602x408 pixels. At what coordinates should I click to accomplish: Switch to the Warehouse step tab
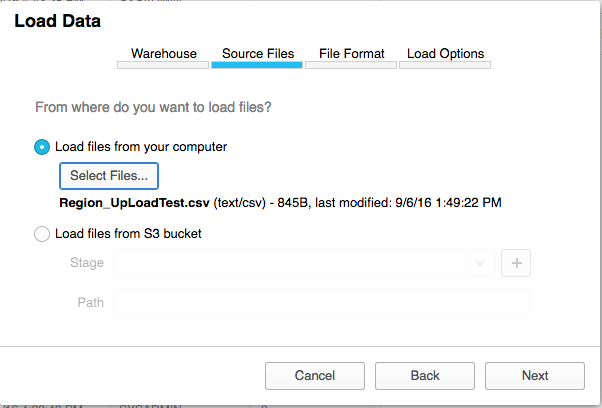pos(164,54)
